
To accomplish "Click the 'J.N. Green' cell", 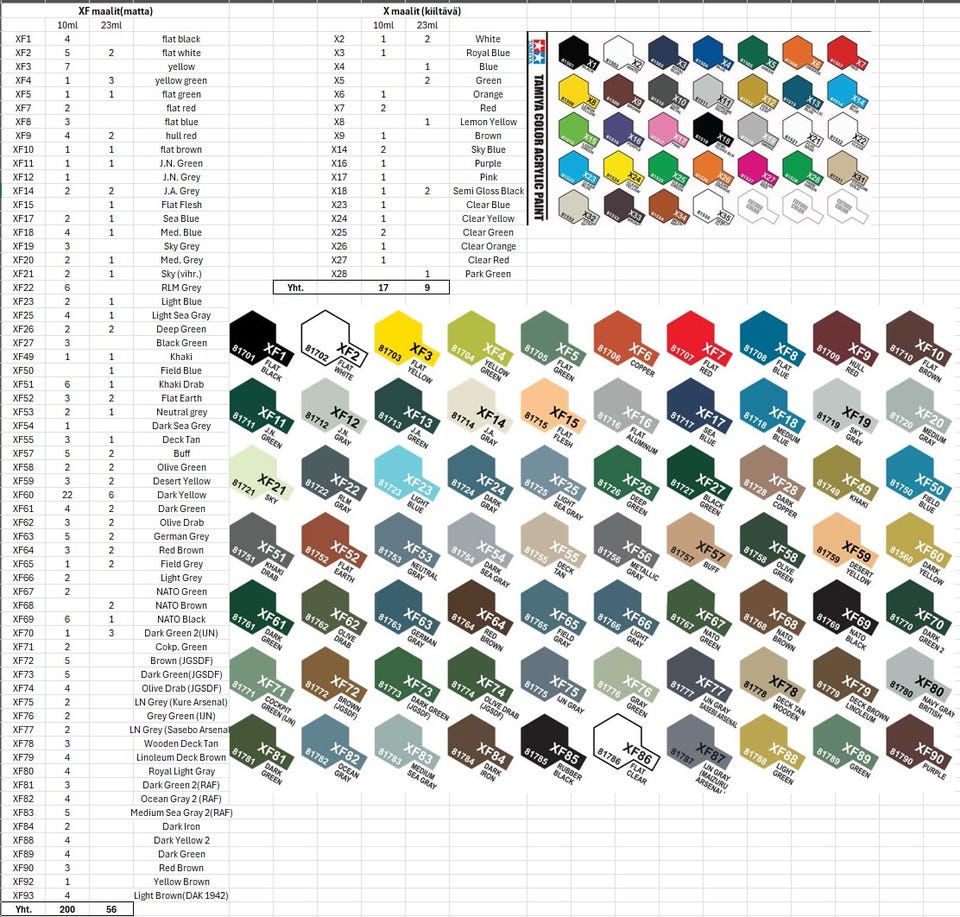I will 181,163.
